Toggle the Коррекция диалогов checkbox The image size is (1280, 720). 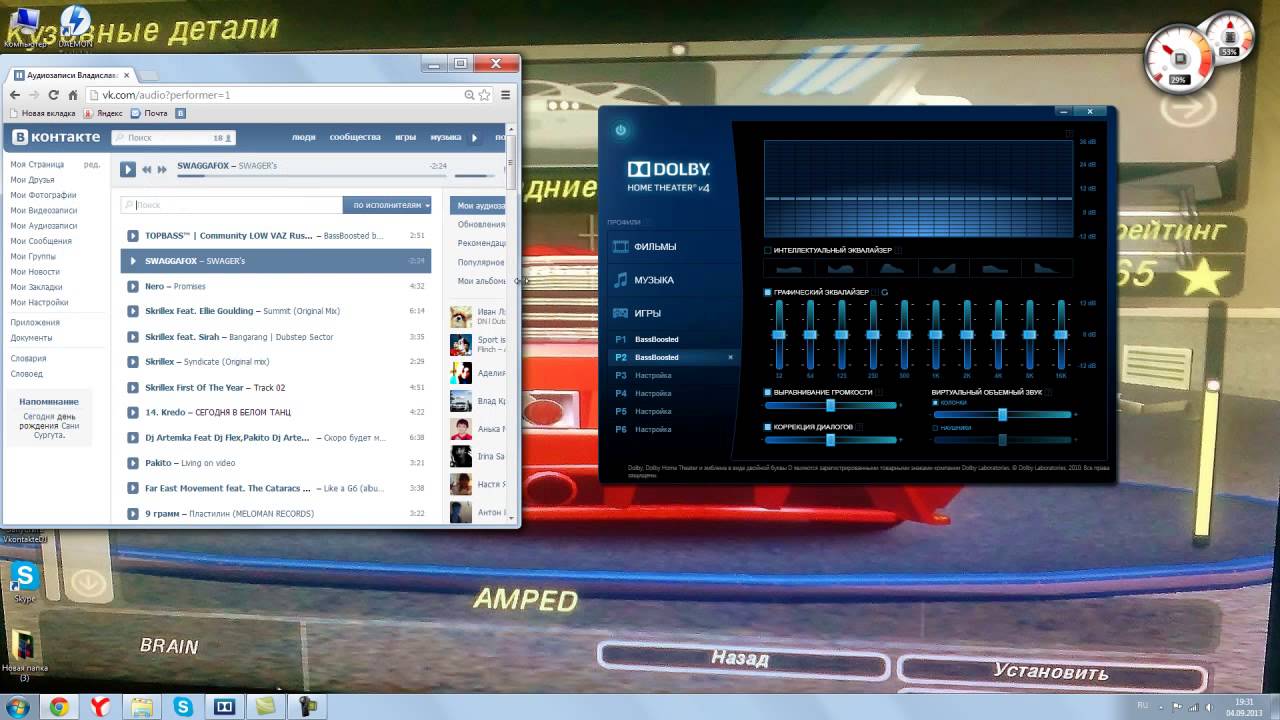(x=768, y=427)
